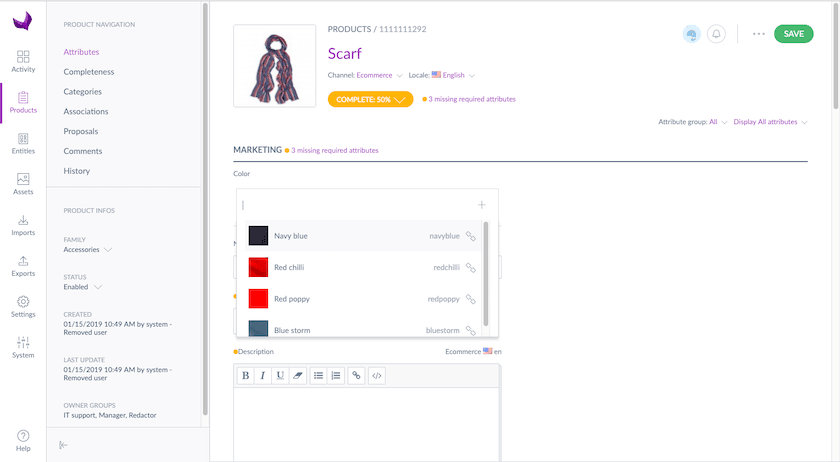
Task: Open the Assets section
Action: pyautogui.click(x=23, y=184)
